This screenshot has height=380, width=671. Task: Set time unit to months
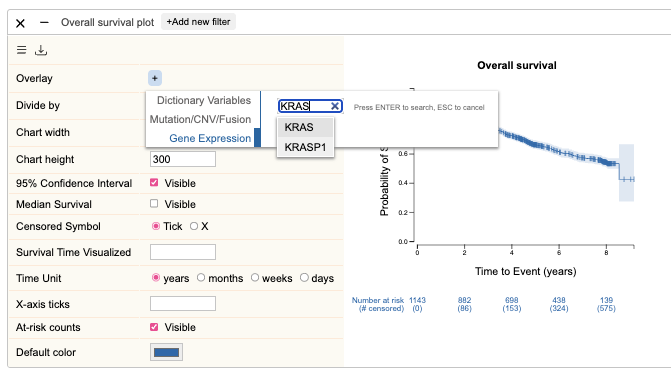click(201, 278)
